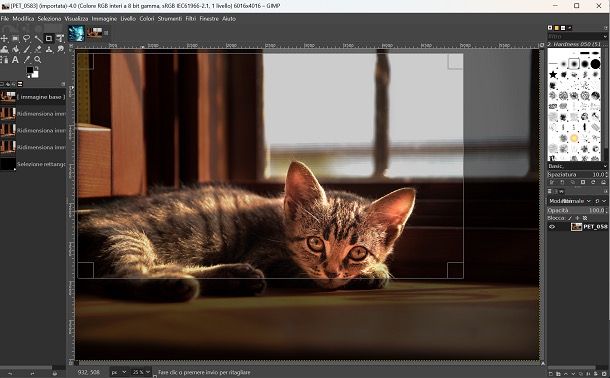Screen dimensions: 610x378
Task: Click the duplicate brush icon
Action: click(x=572, y=182)
